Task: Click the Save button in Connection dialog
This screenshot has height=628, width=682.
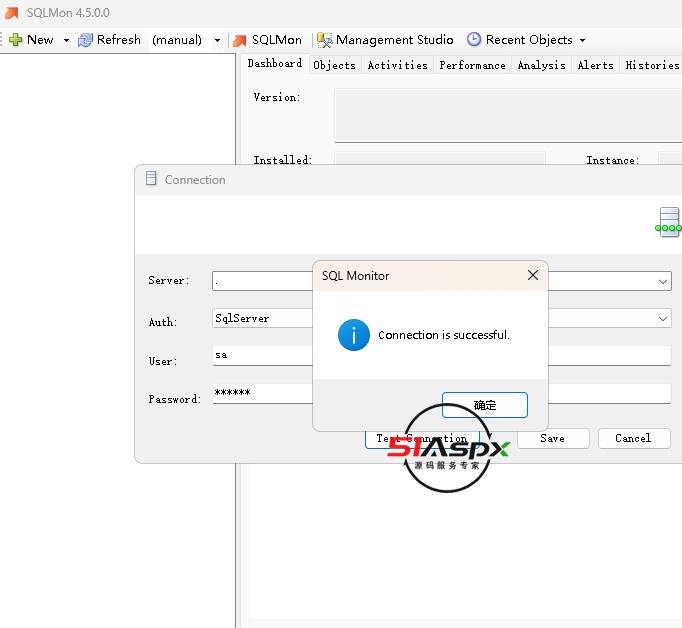Action: click(x=552, y=438)
